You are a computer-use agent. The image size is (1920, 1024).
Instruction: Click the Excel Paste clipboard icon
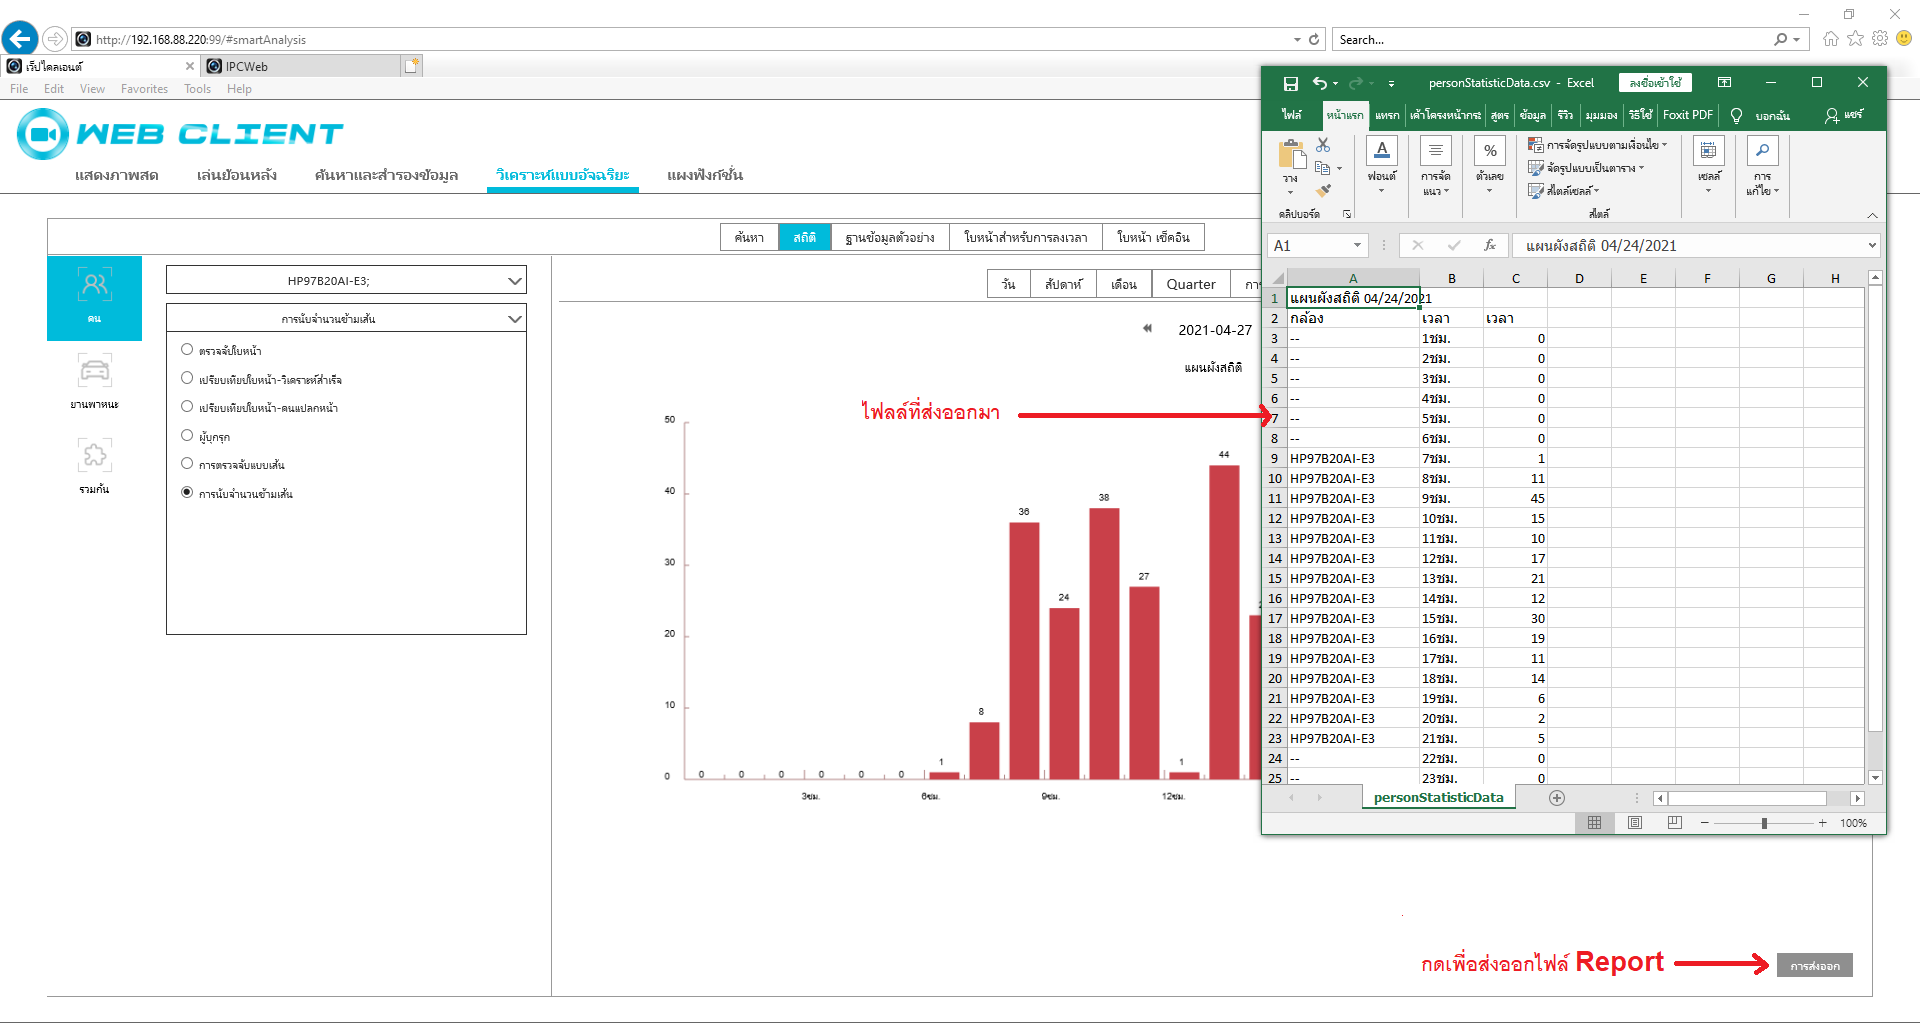click(1291, 156)
